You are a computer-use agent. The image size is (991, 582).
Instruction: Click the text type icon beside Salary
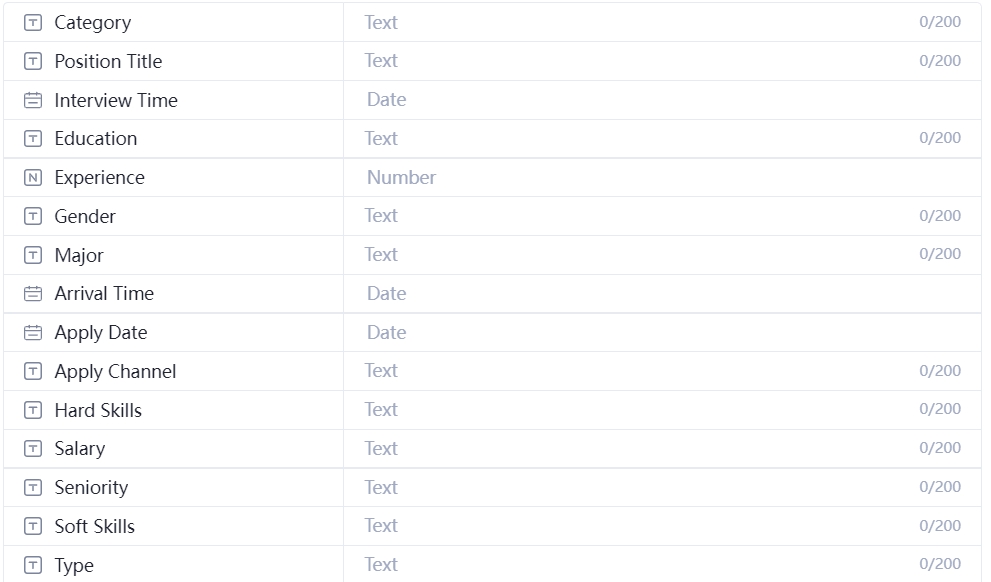pos(33,448)
